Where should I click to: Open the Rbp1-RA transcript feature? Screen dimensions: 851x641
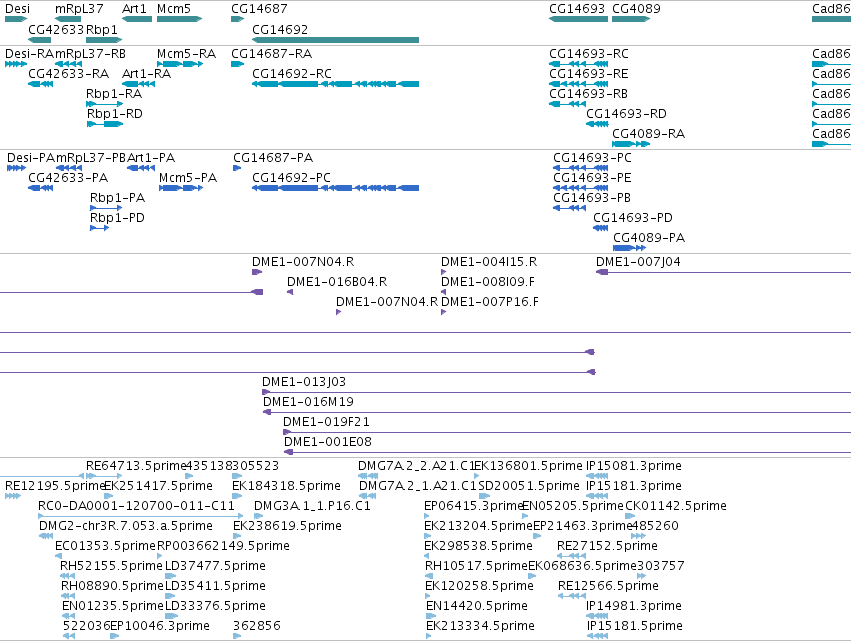[105, 104]
